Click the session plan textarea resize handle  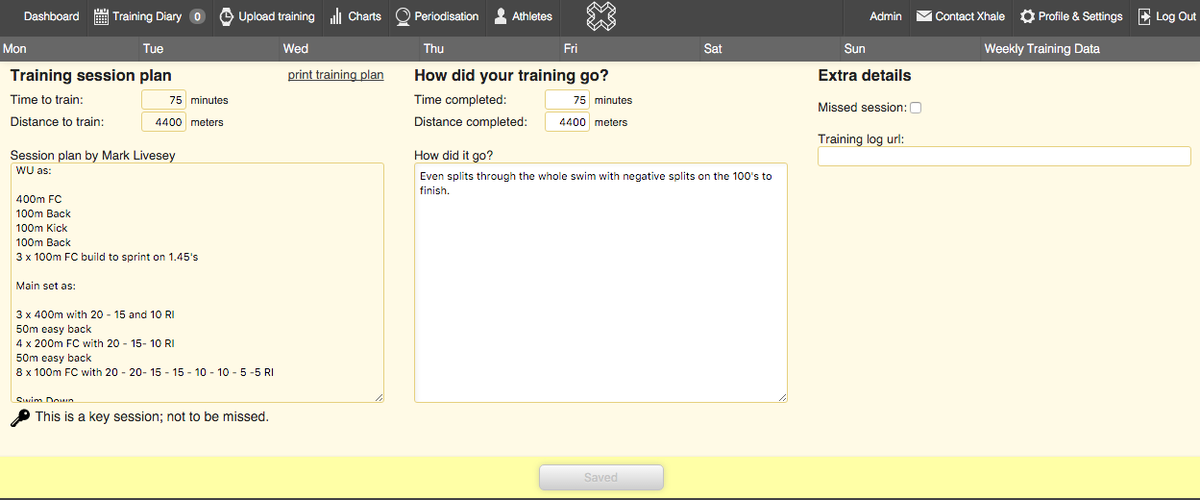[x=378, y=397]
